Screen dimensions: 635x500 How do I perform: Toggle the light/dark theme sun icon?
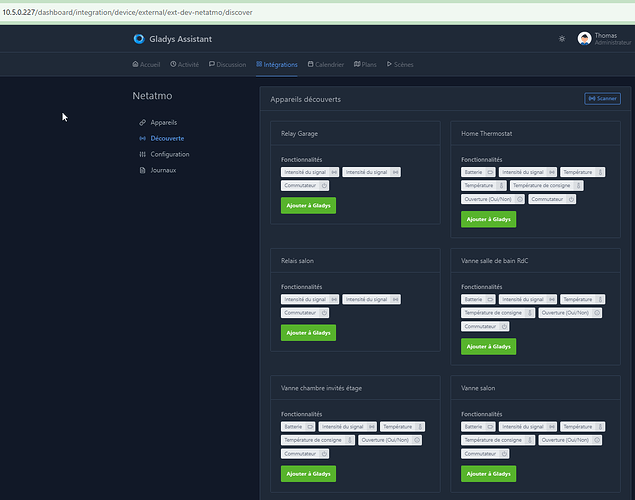tap(562, 39)
